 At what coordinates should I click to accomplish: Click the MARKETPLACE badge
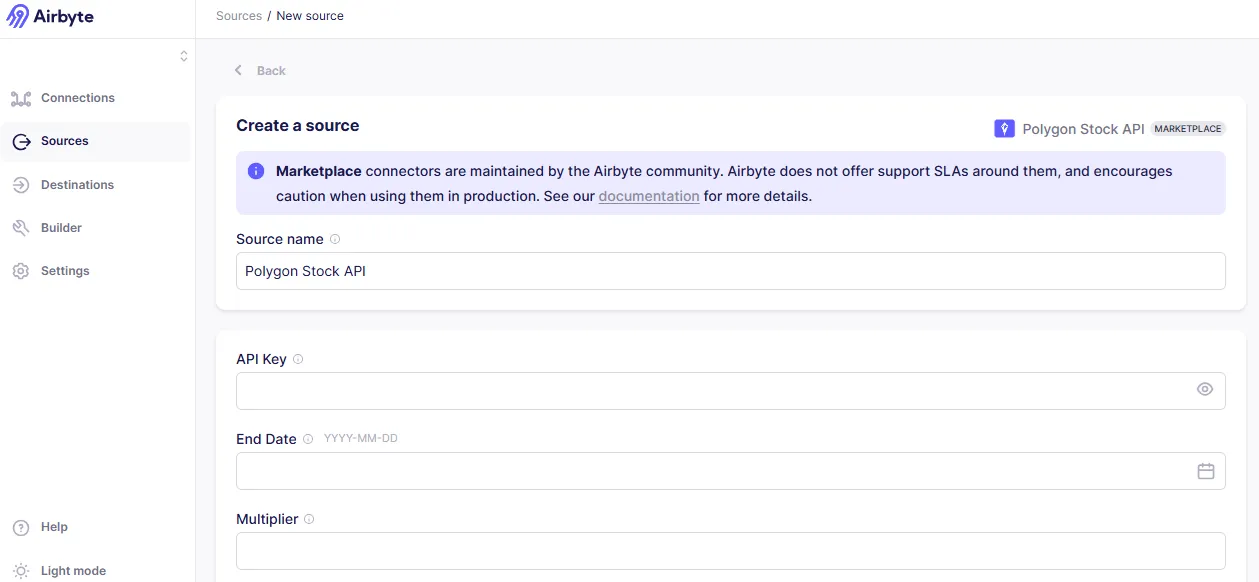pos(1188,129)
